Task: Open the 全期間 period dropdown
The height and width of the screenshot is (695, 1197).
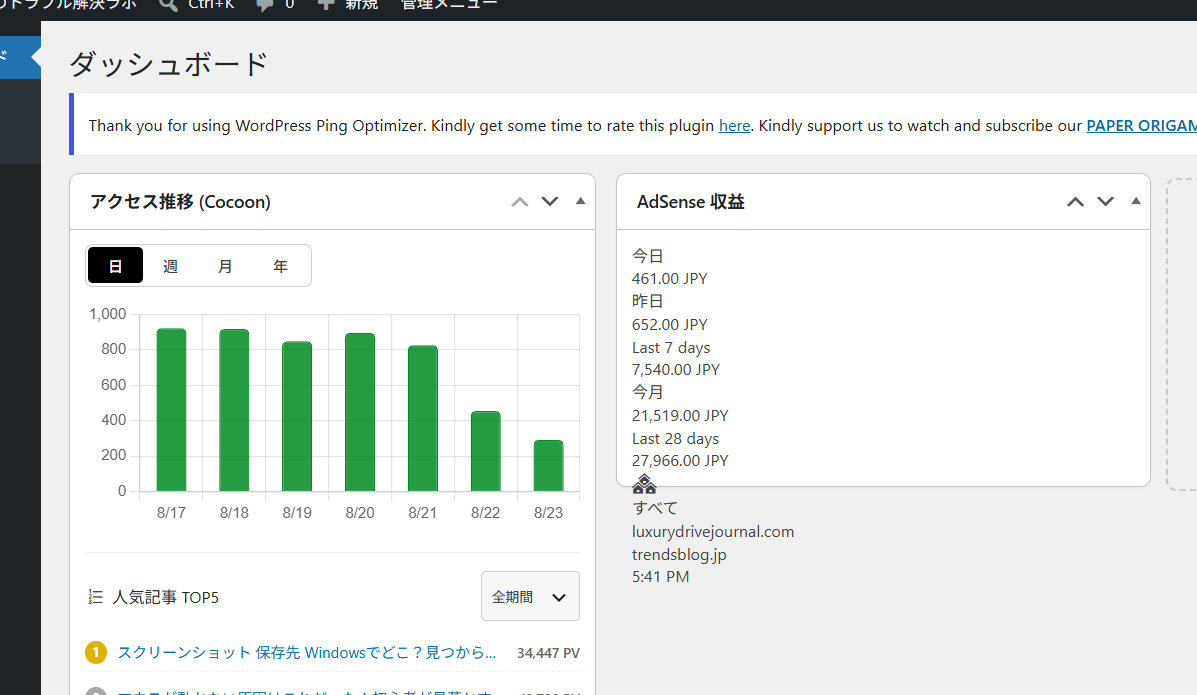Action: (x=531, y=596)
